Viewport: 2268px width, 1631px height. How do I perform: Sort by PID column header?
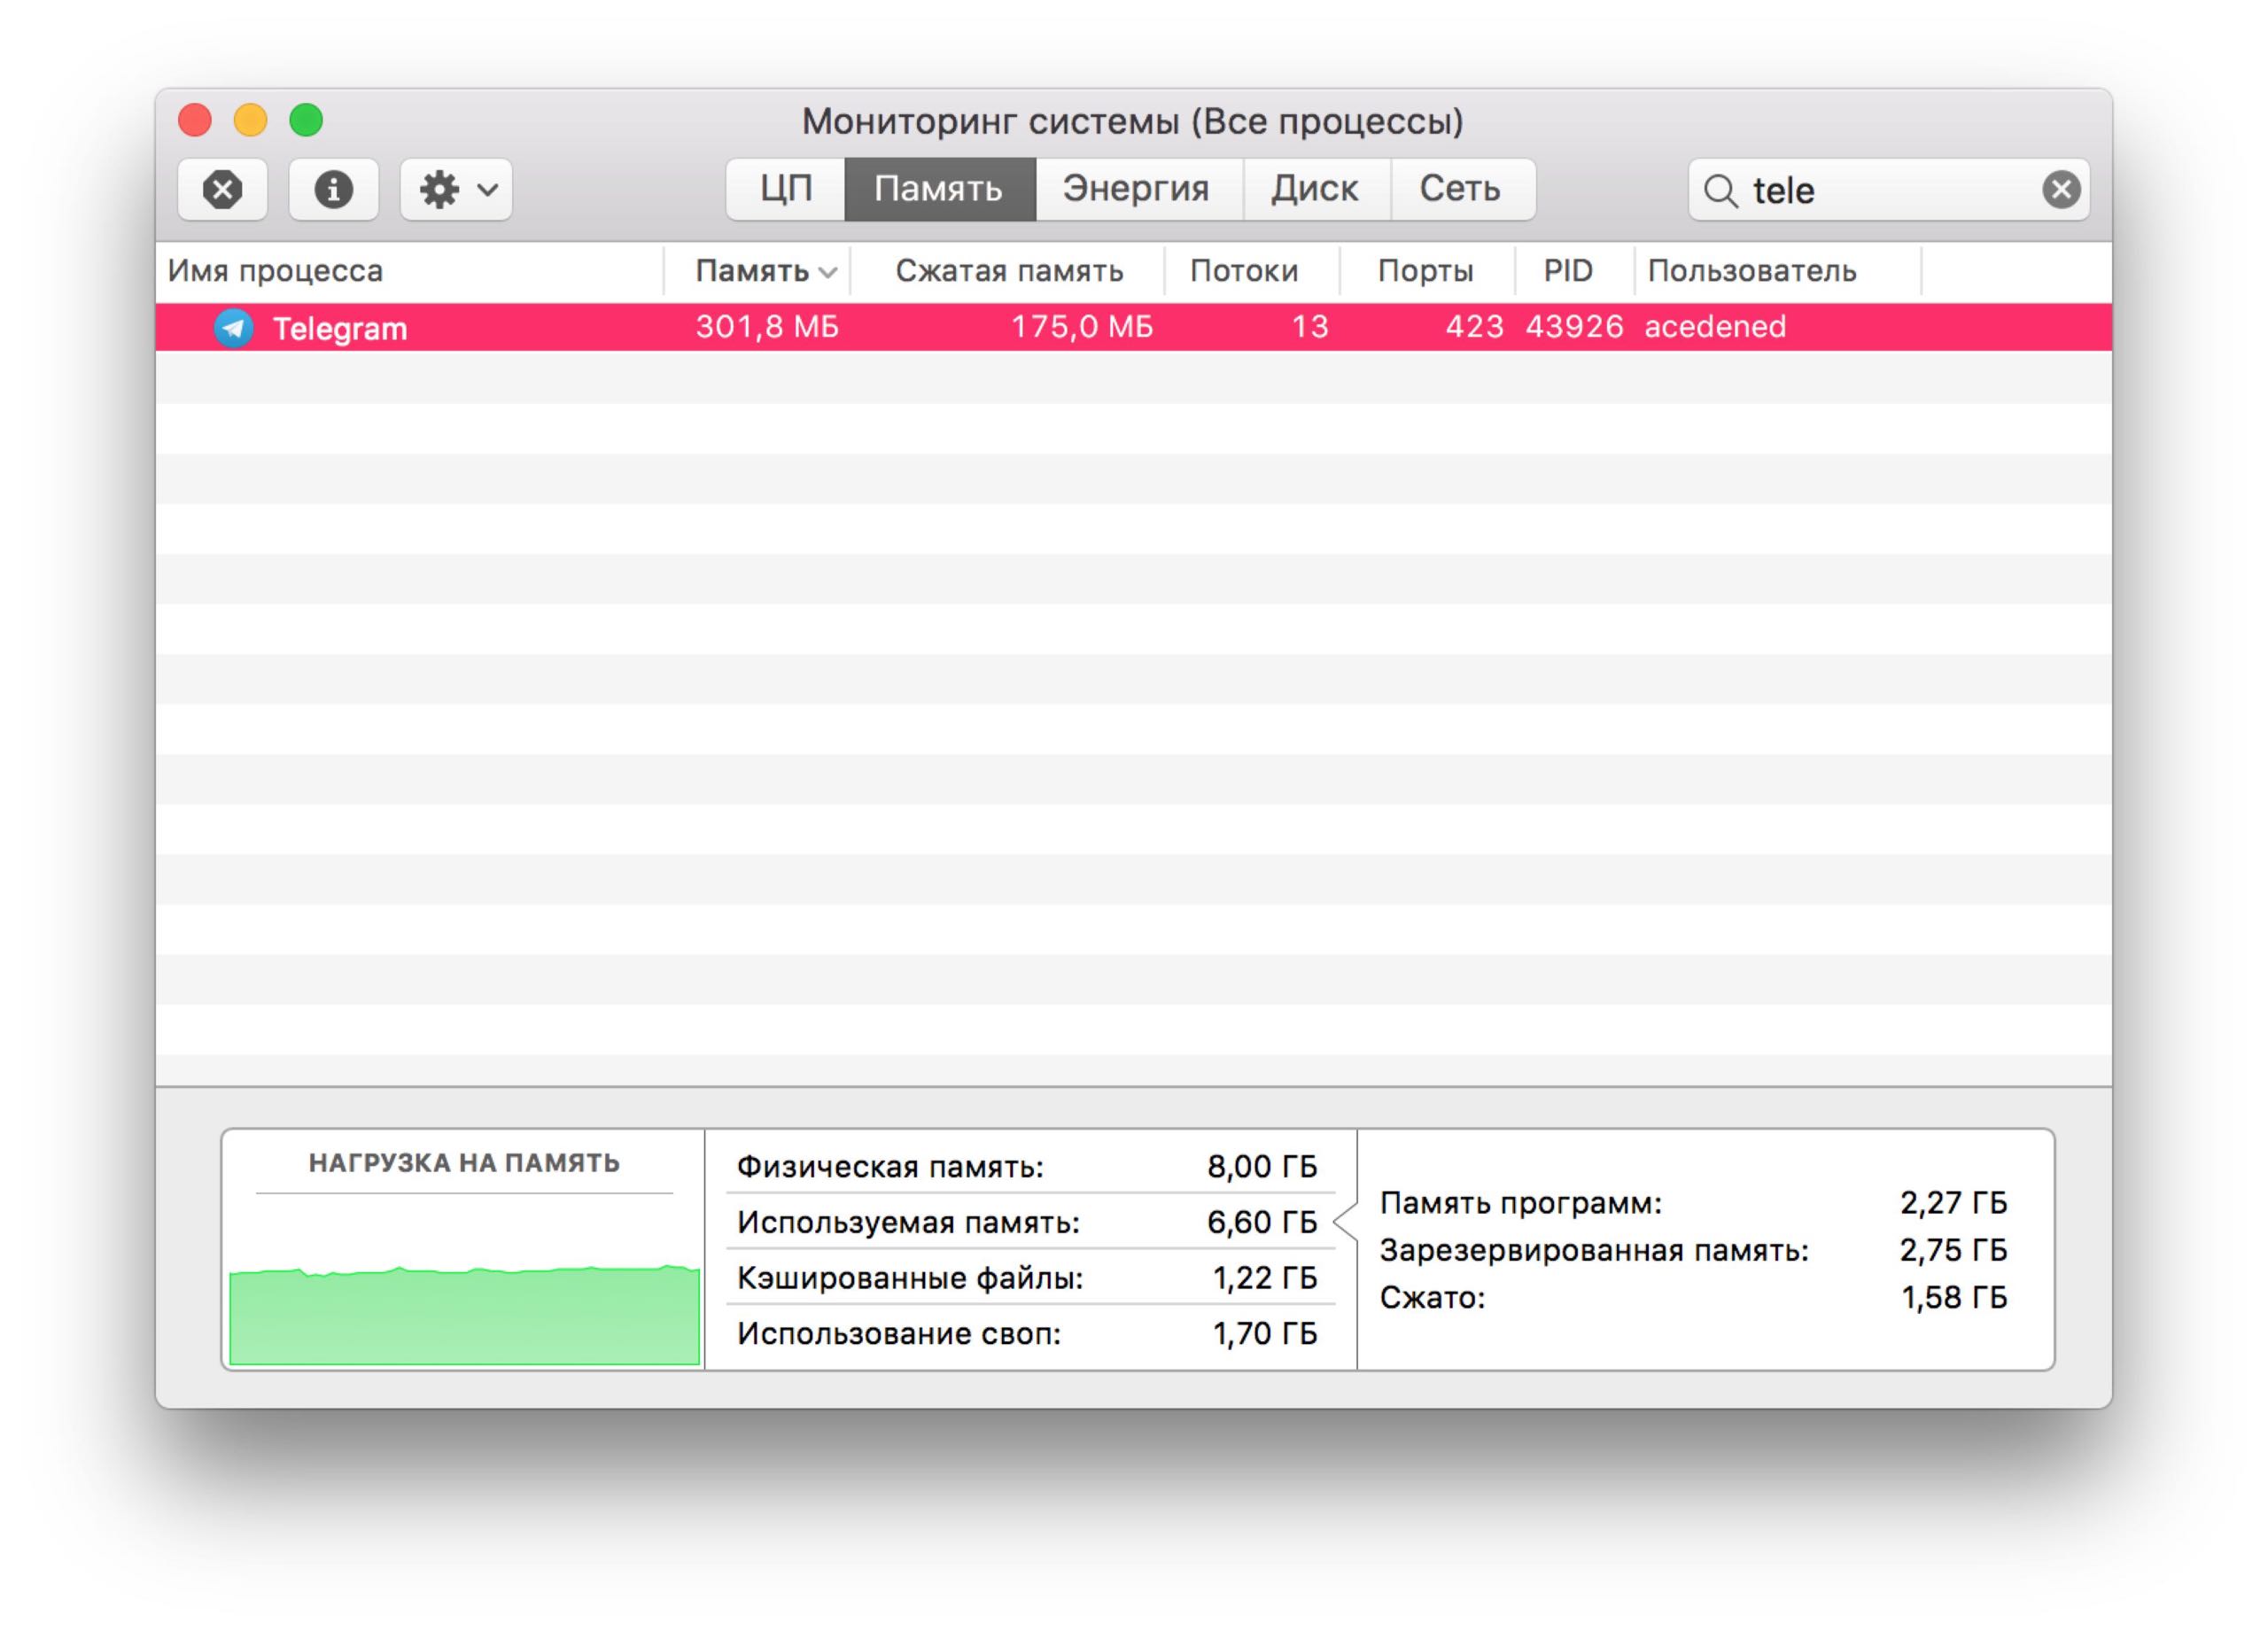pos(1567,271)
